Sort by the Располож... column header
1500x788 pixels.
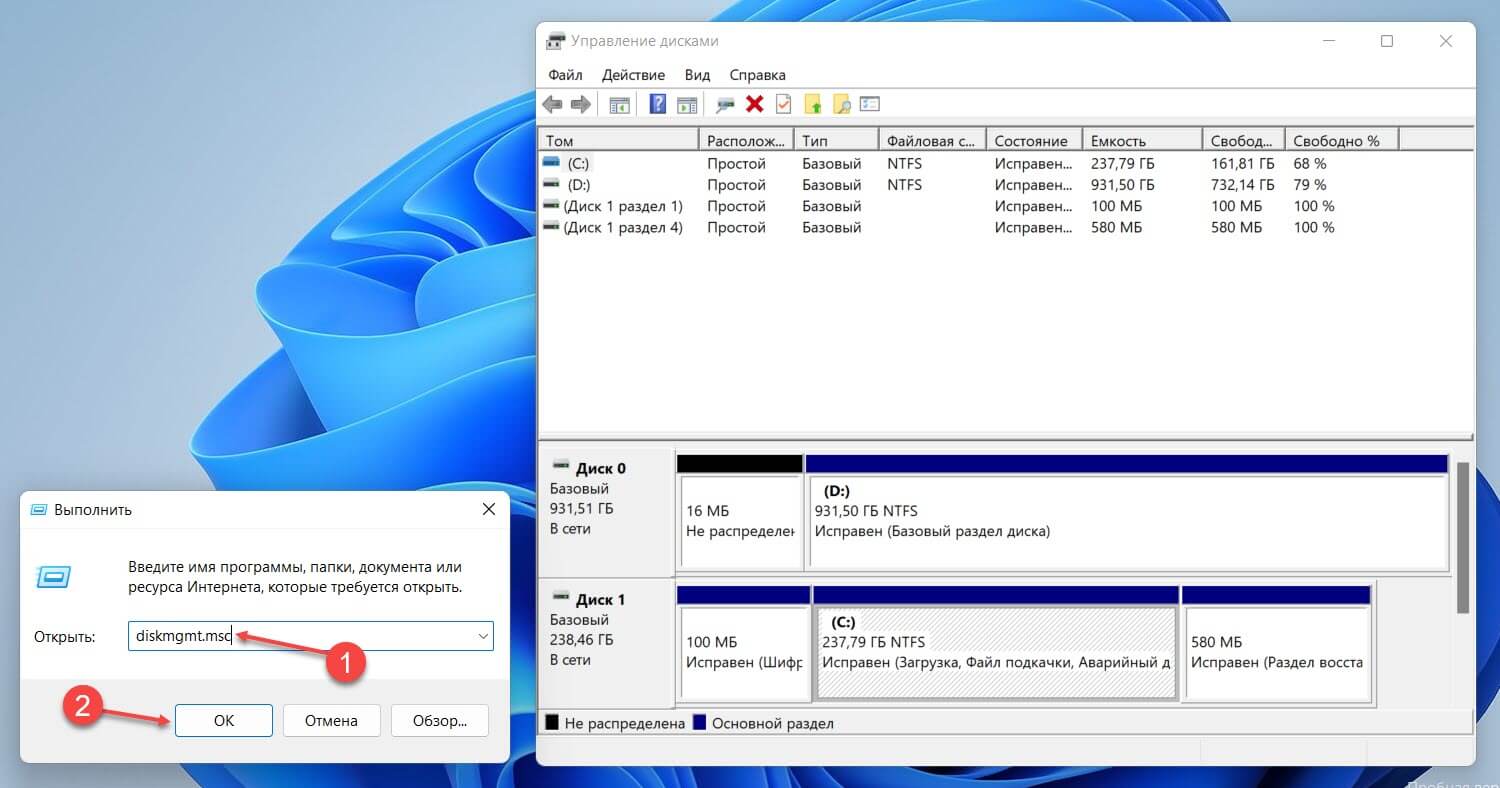click(x=746, y=141)
